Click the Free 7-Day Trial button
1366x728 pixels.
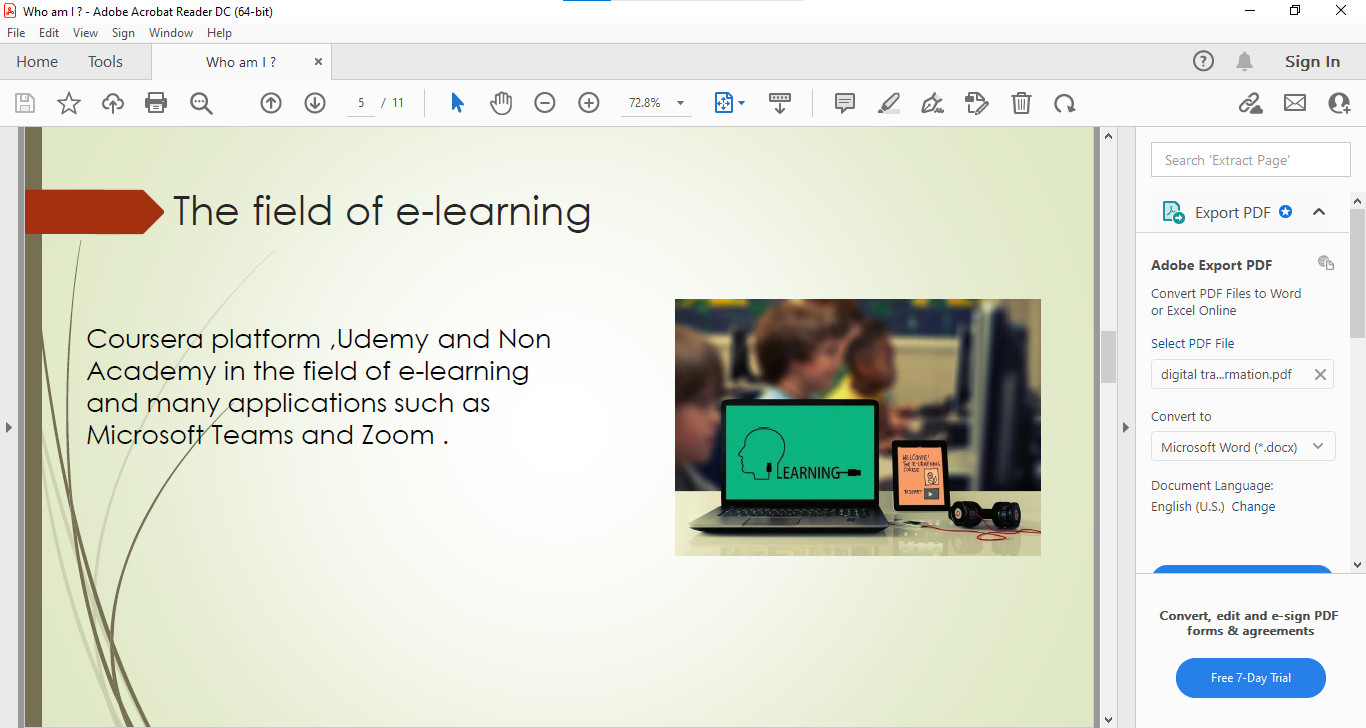pyautogui.click(x=1250, y=678)
